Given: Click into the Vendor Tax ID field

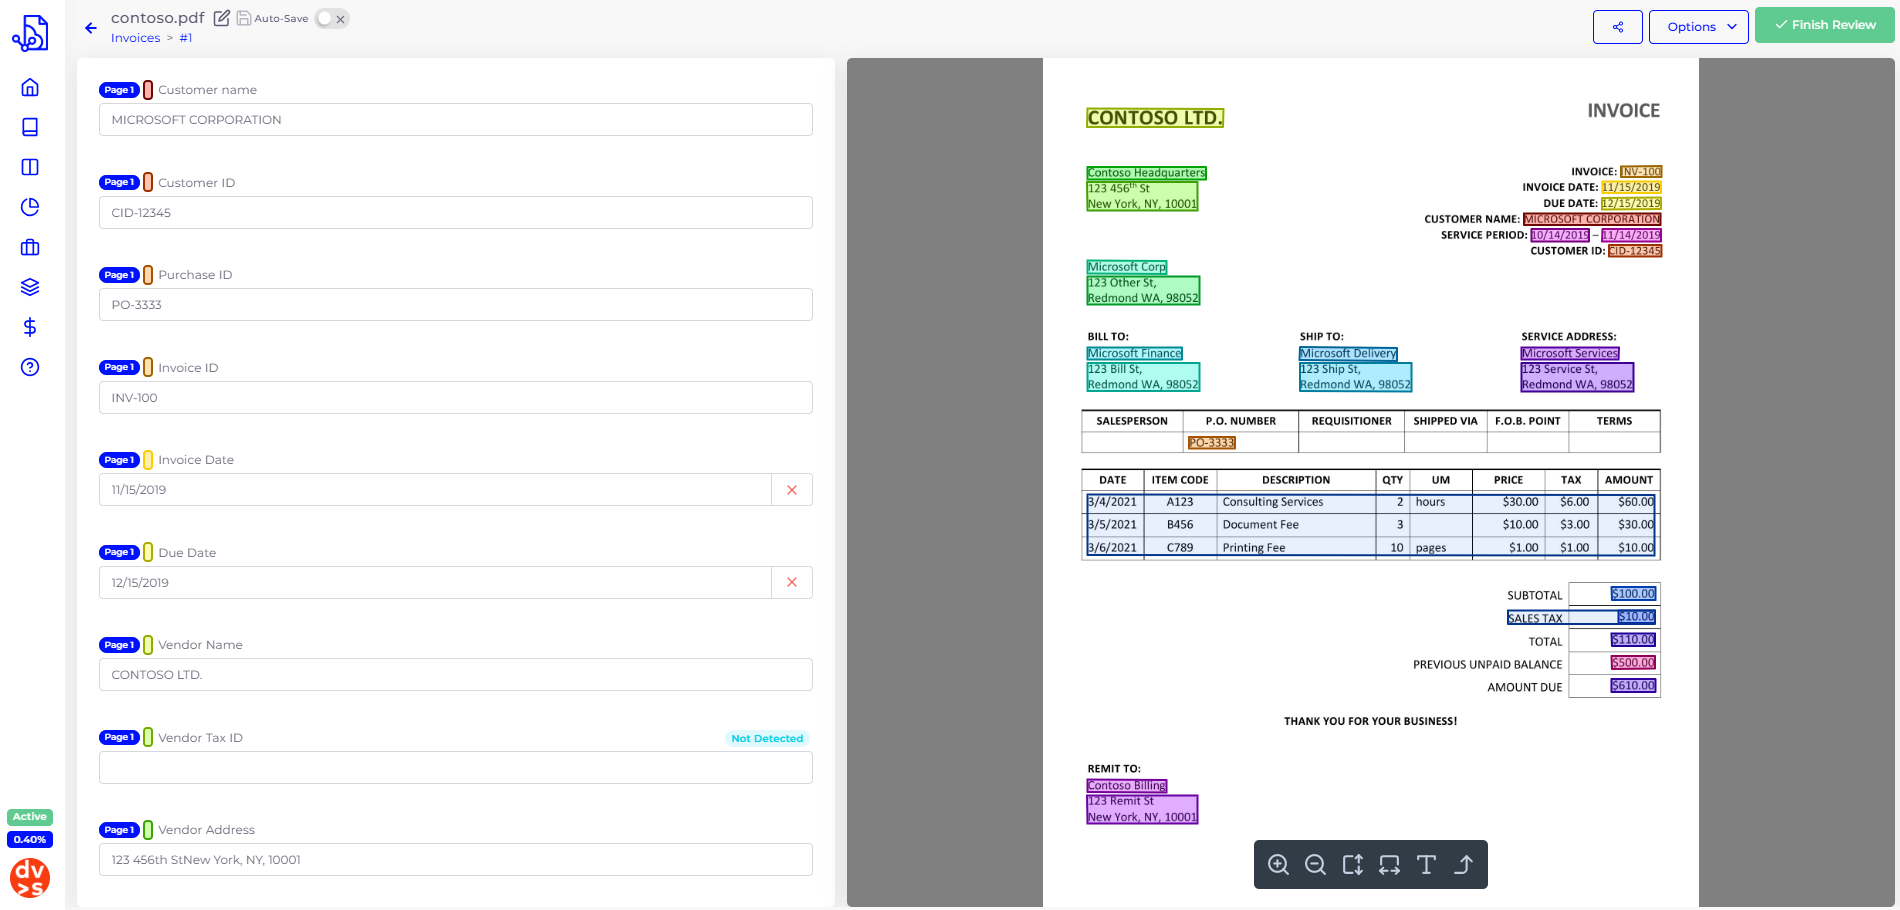Looking at the screenshot, I should pyautogui.click(x=455, y=767).
